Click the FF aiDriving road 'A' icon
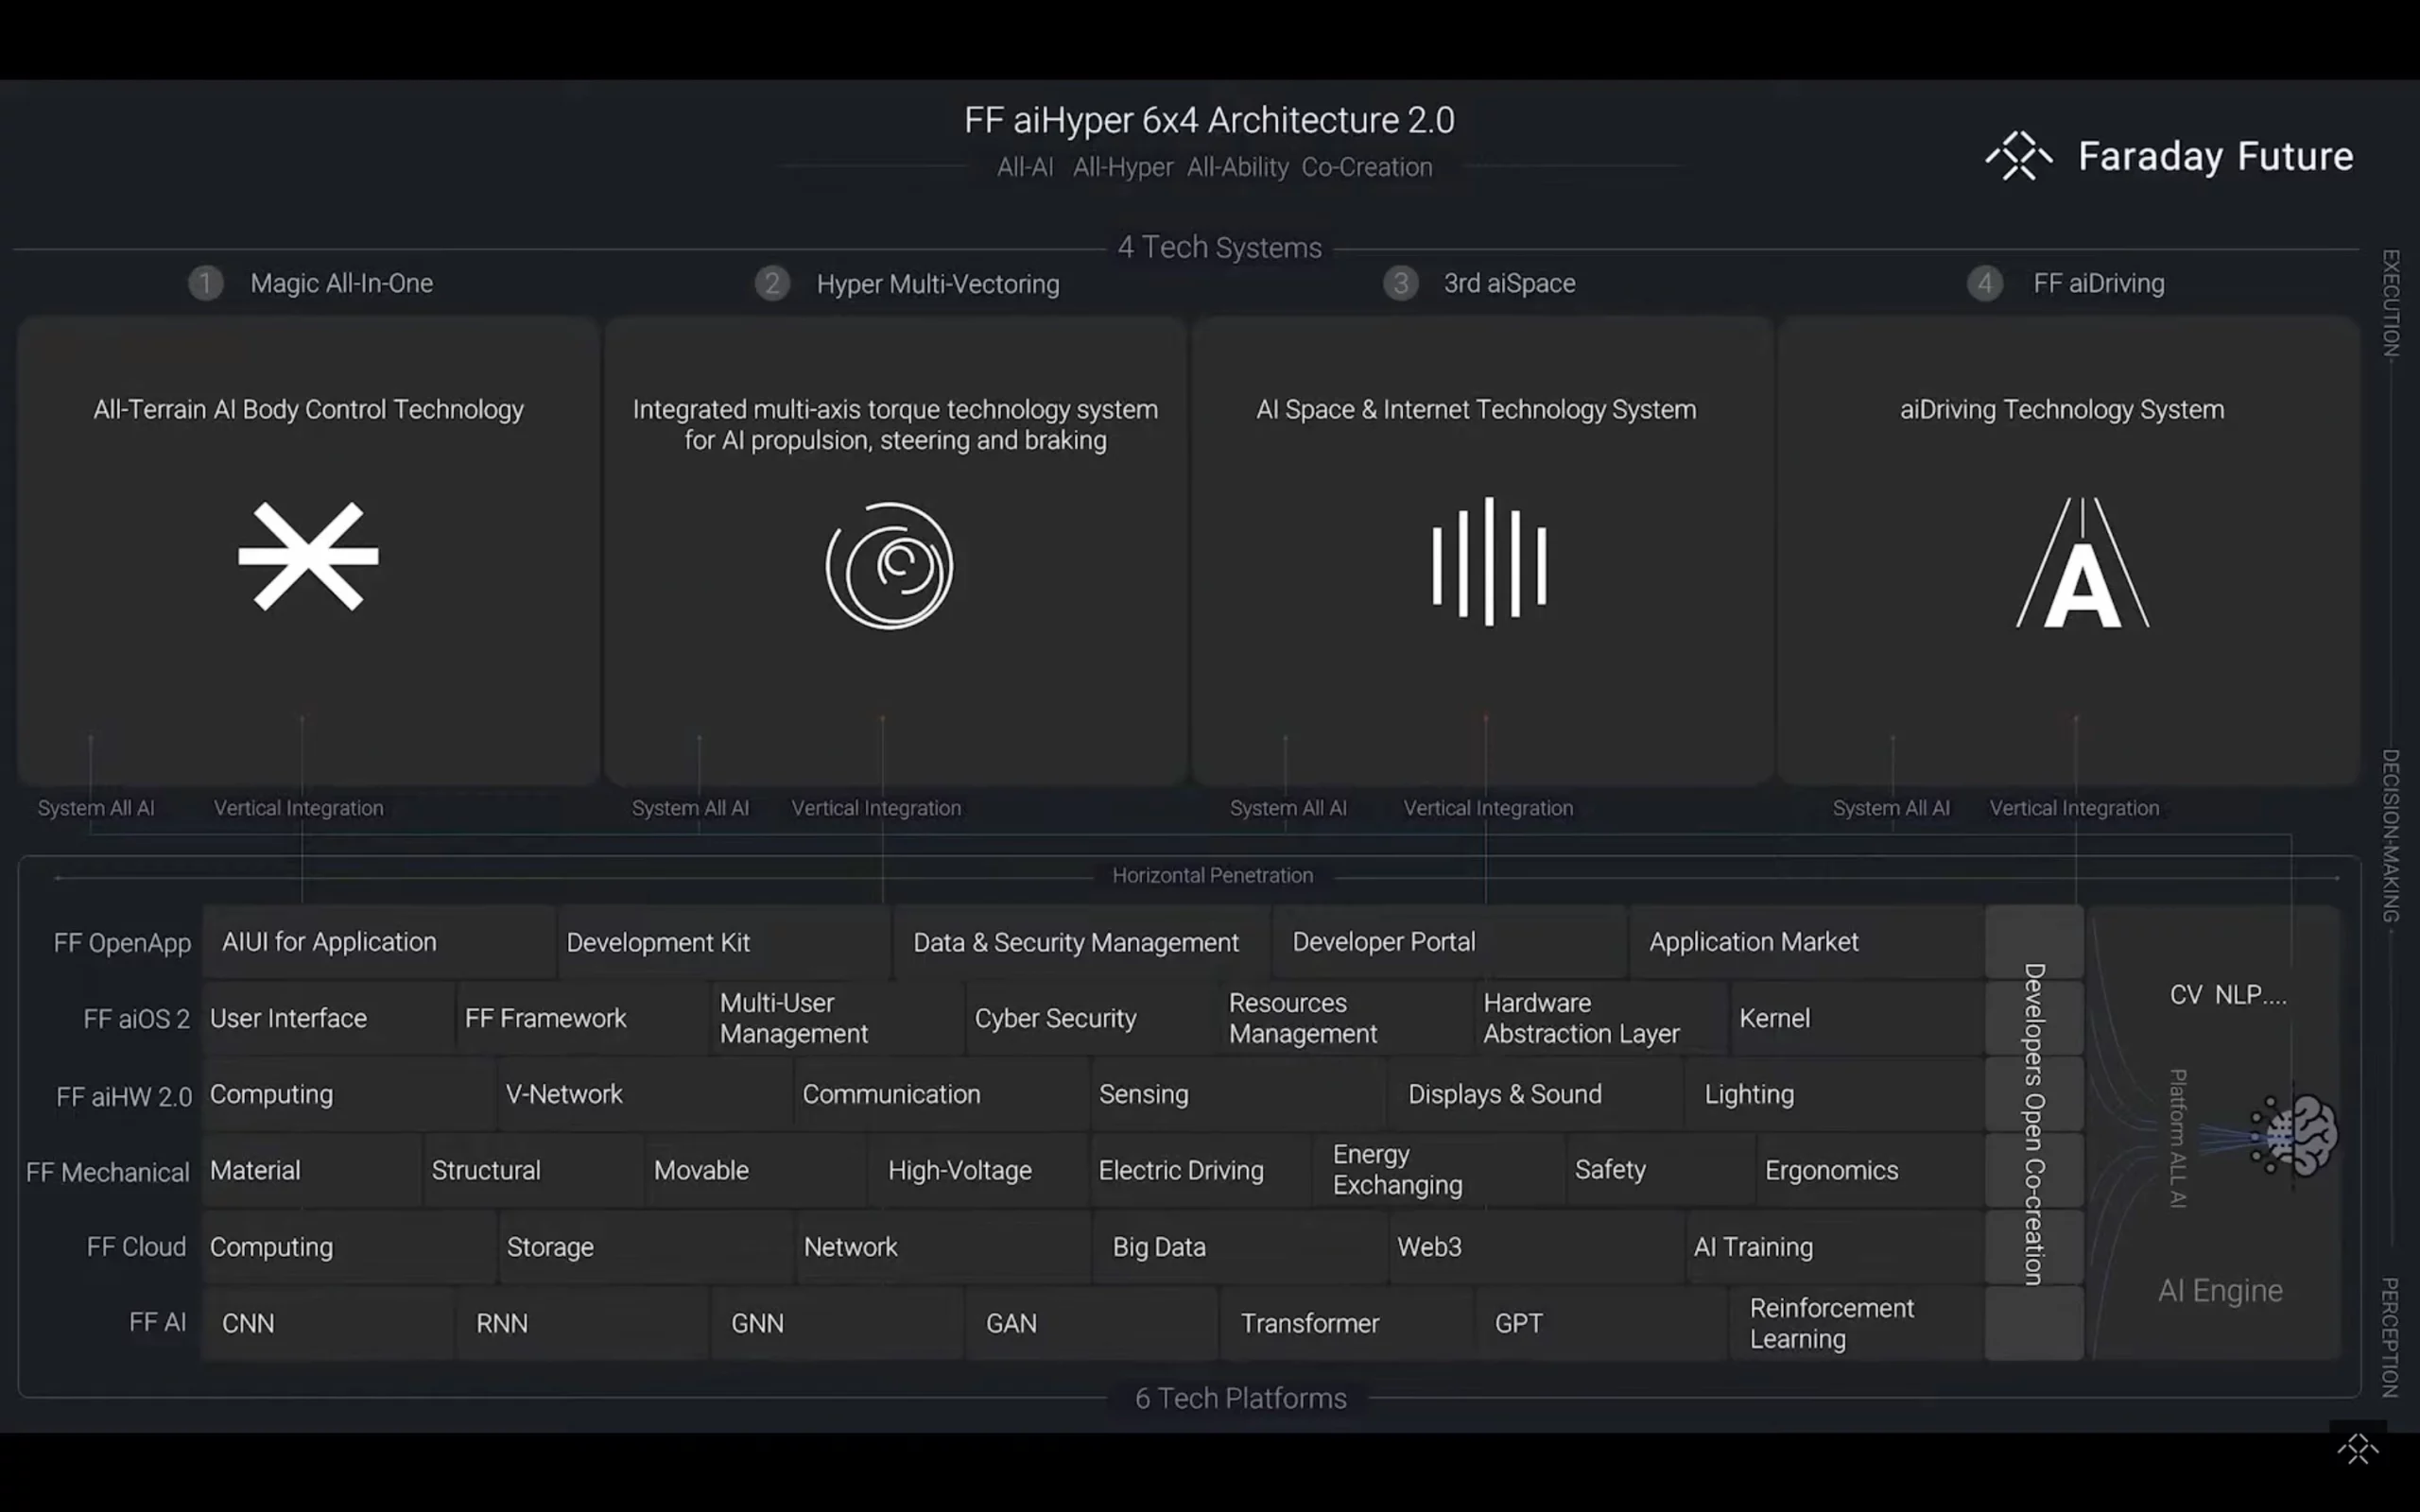2420x1512 pixels. point(2082,564)
